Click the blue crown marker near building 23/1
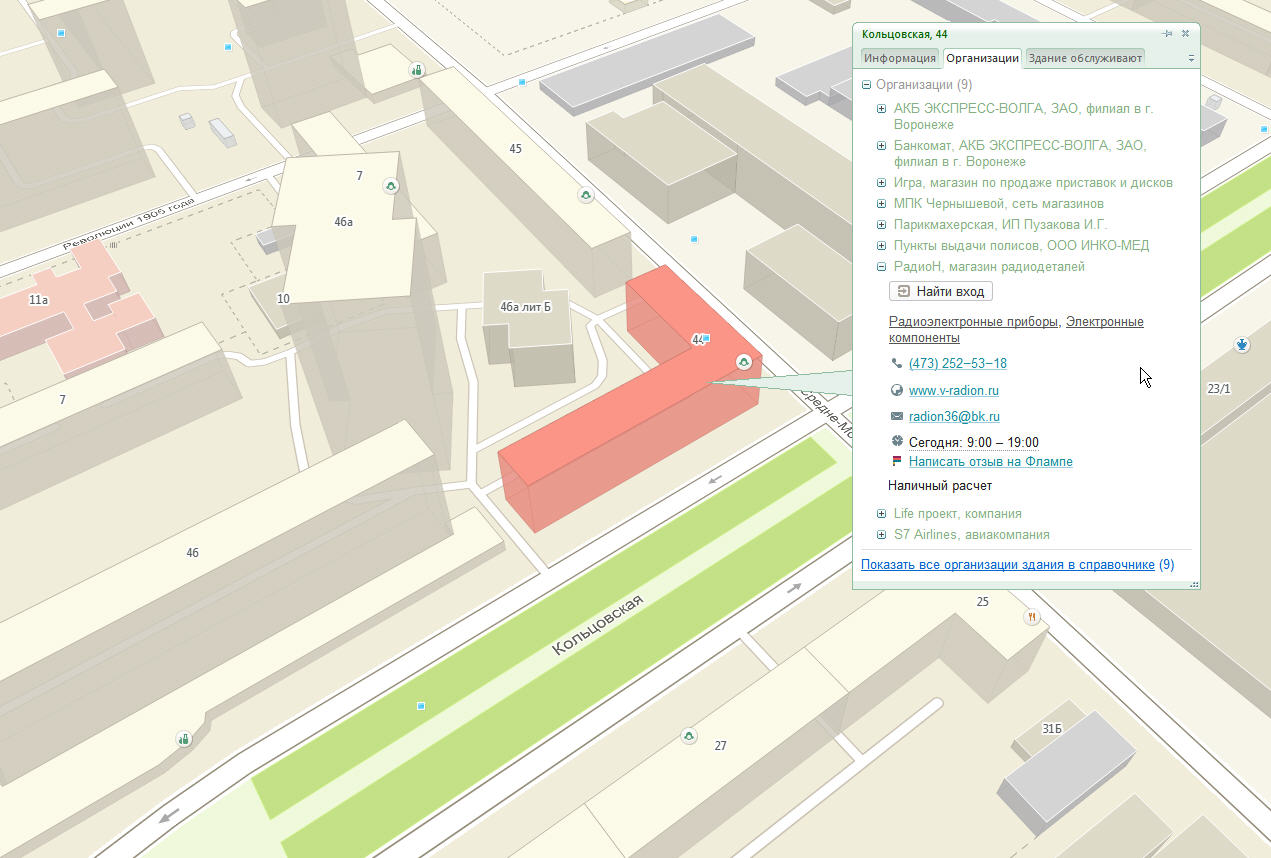 1242,346
